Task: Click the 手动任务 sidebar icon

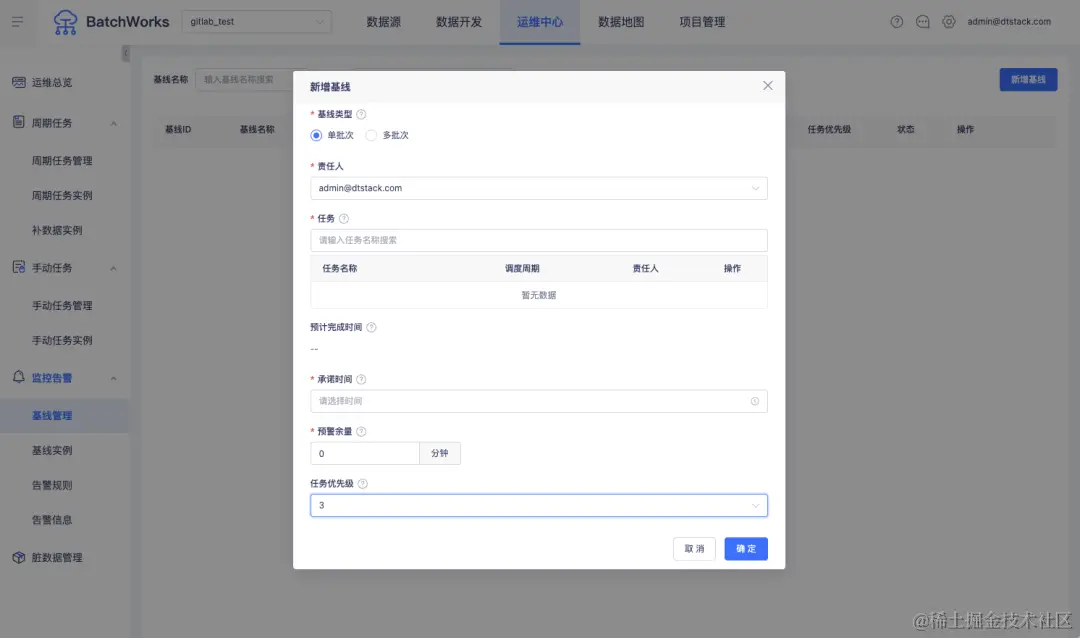Action: coord(19,267)
